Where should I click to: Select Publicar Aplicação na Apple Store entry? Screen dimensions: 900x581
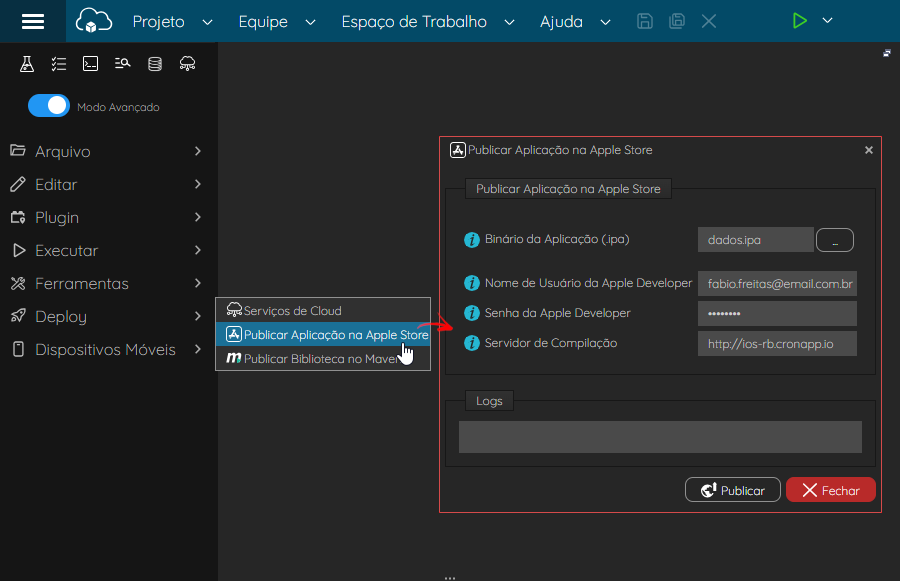(323, 335)
